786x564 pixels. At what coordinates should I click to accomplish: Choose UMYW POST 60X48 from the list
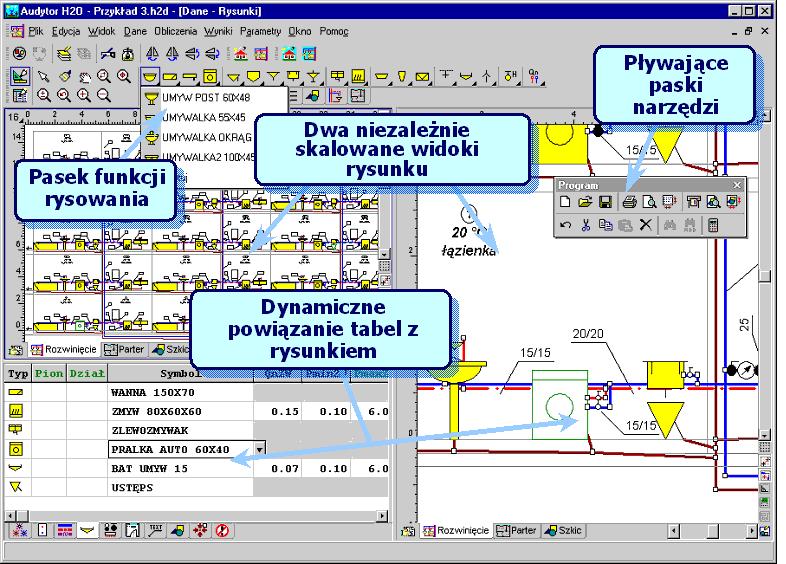point(215,97)
